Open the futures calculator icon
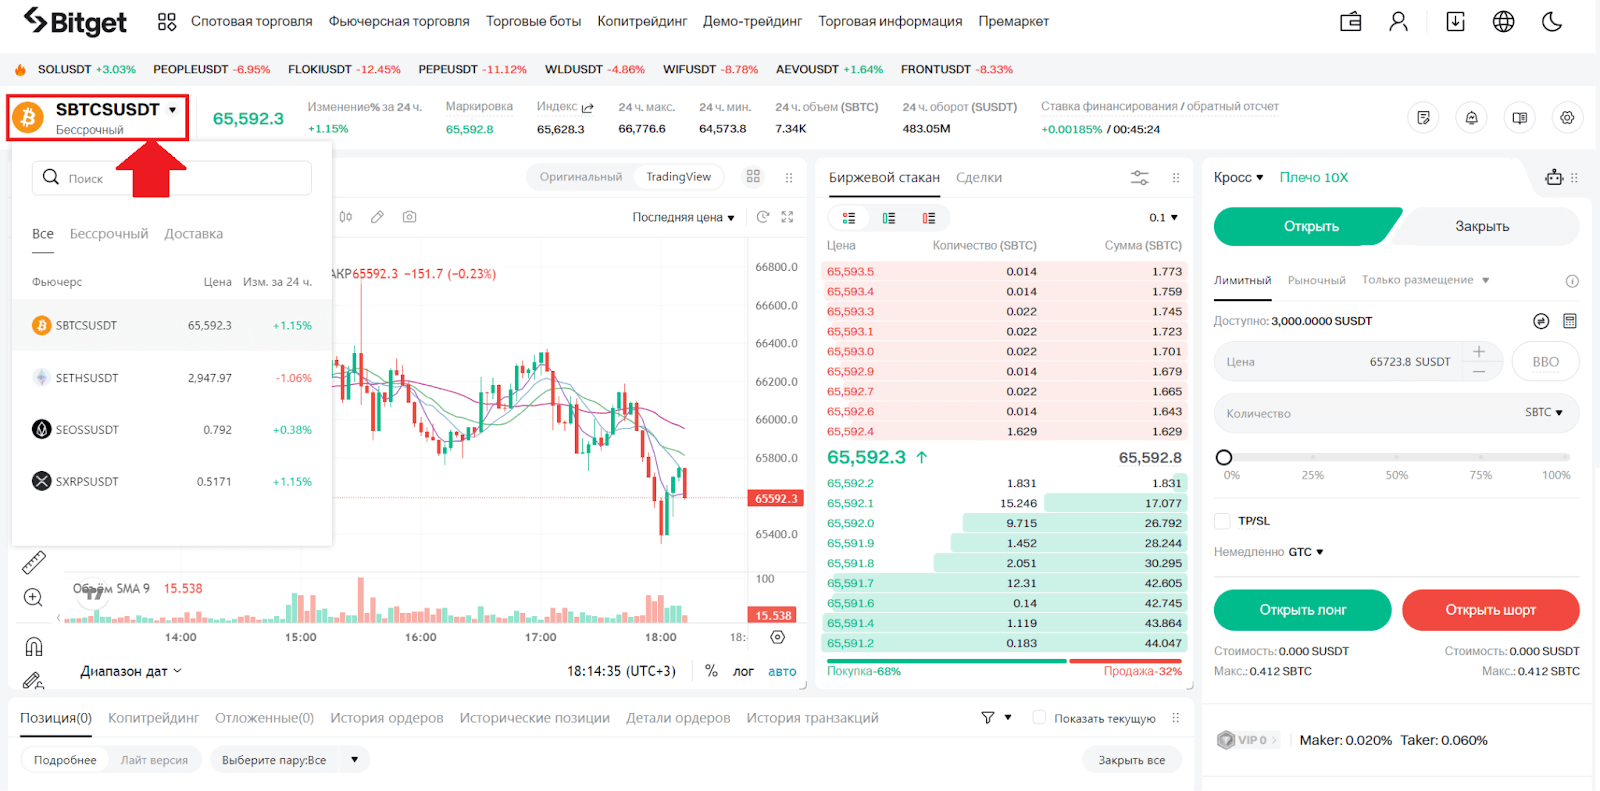 pos(1570,321)
